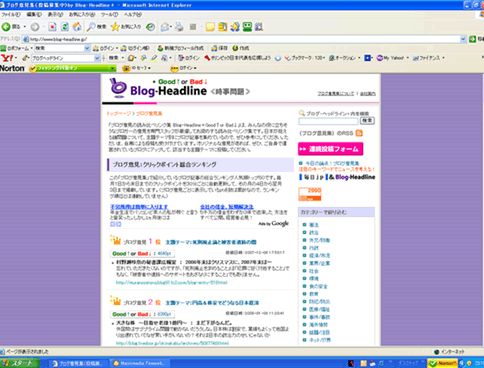Click the yellow note toolbar icon
484x368 pixels.
pyautogui.click(x=210, y=27)
